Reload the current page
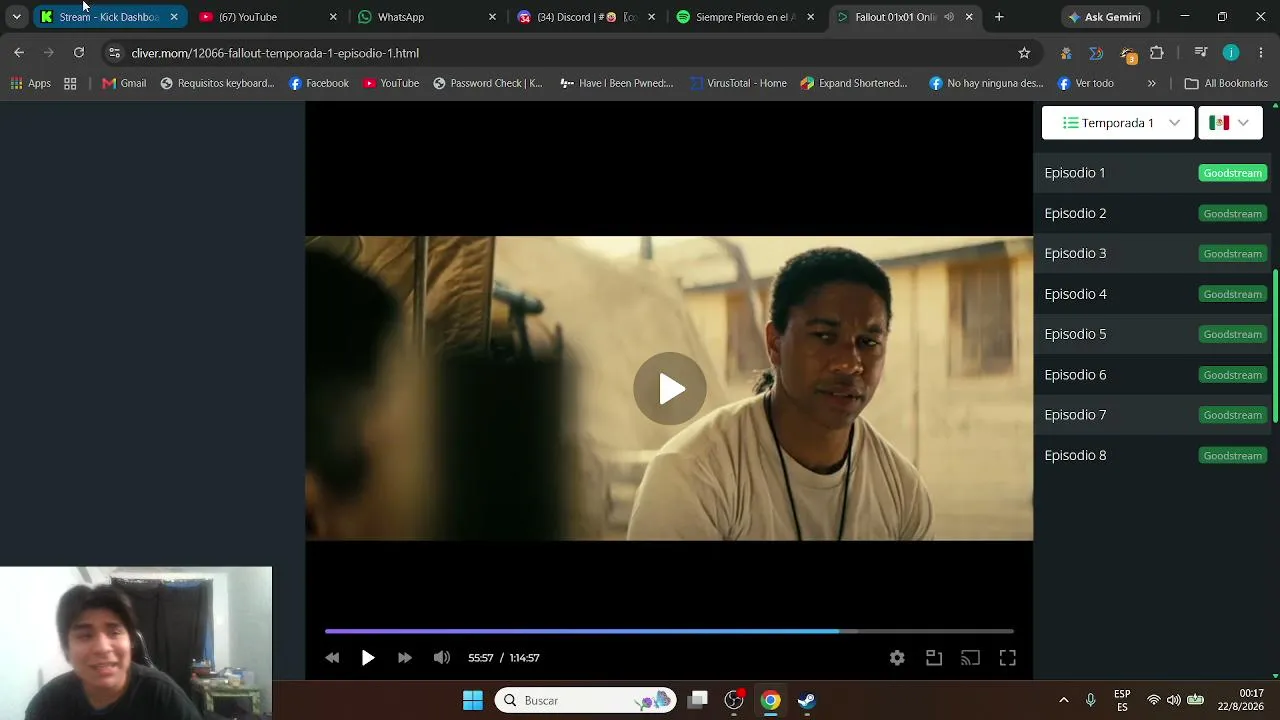 [x=79, y=53]
